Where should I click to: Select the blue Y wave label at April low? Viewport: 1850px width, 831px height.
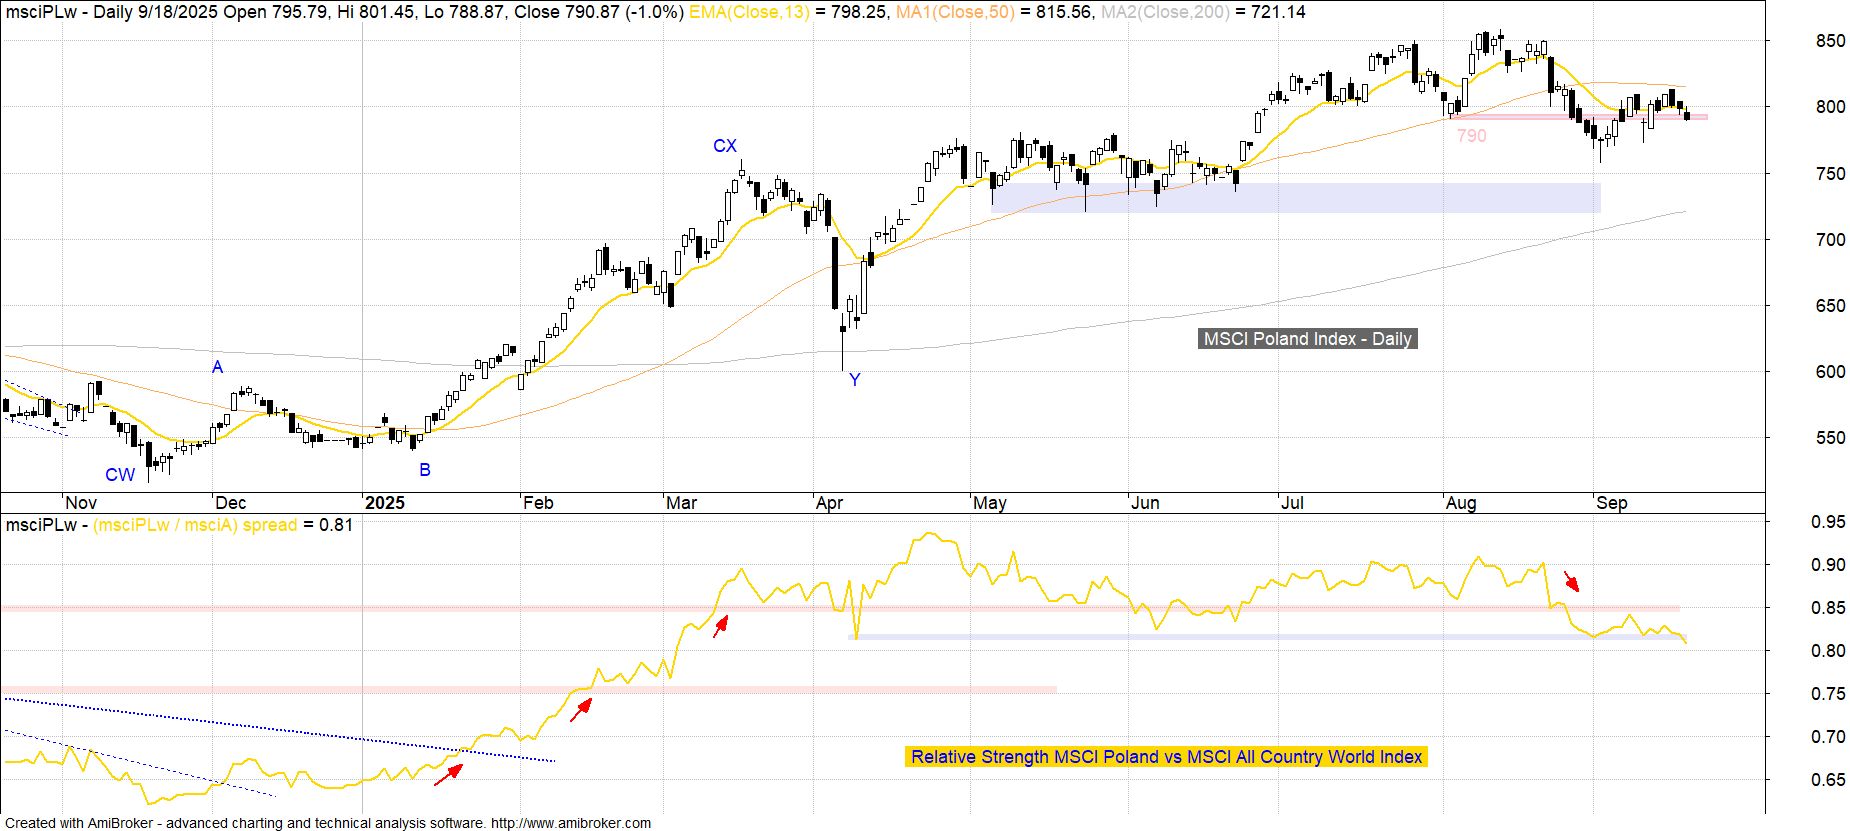tap(854, 379)
